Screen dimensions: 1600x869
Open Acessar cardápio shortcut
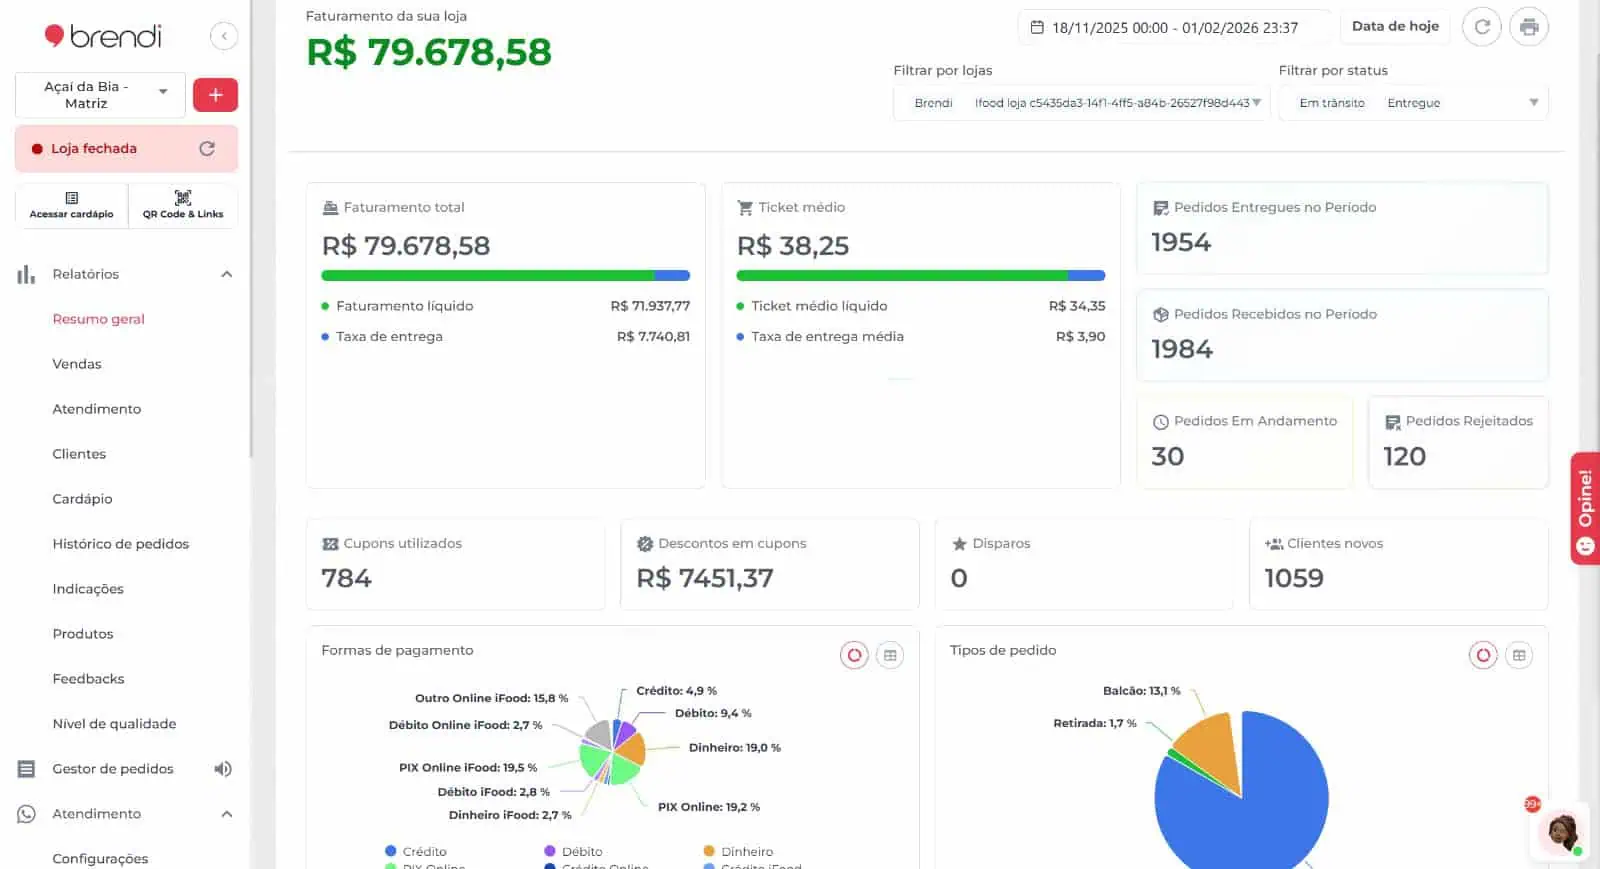click(71, 205)
